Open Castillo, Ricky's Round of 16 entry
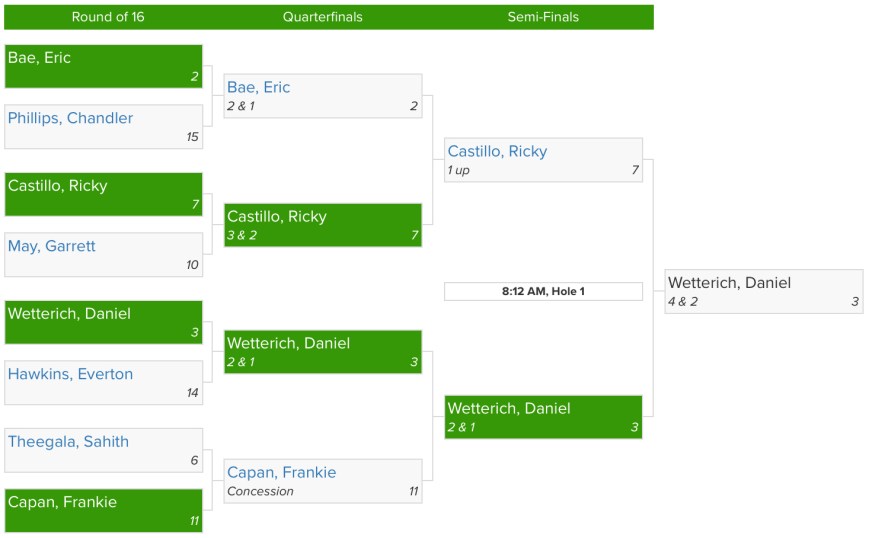This screenshot has width=869, height=538. click(x=58, y=186)
